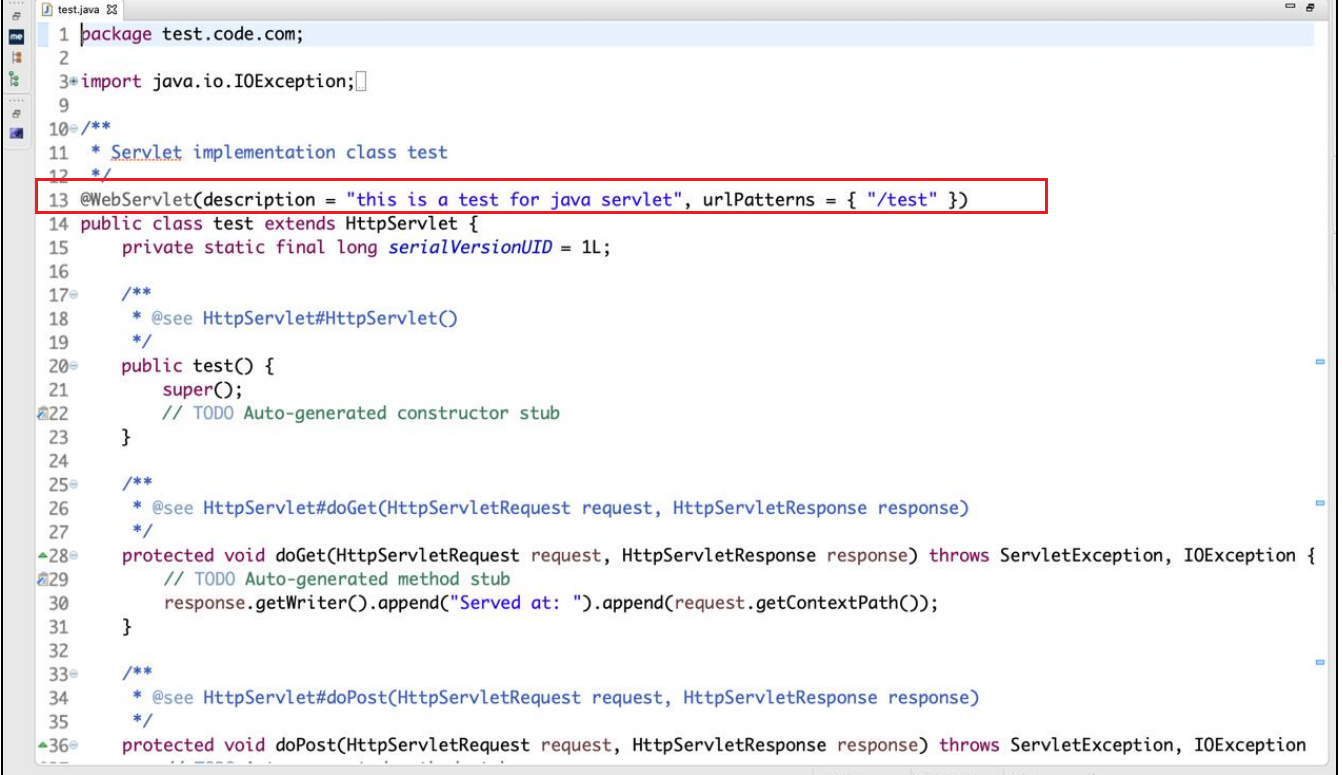Click the 'doGet' method name on line 28
The image size is (1342, 775).
(x=299, y=555)
